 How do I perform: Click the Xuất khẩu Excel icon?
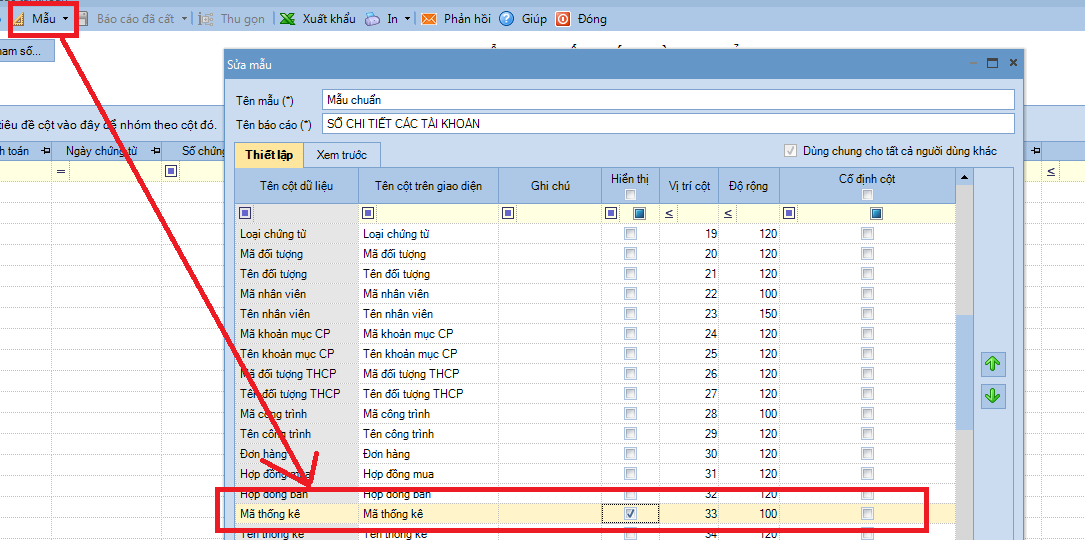pyautogui.click(x=288, y=19)
